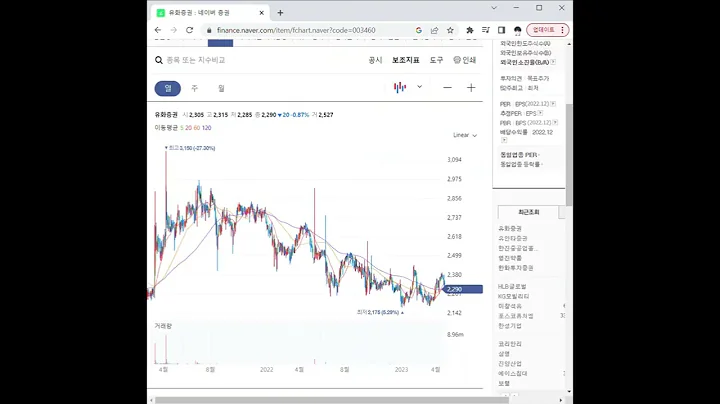Click help icon next to 외국인소진율(B/A)

pos(553,62)
